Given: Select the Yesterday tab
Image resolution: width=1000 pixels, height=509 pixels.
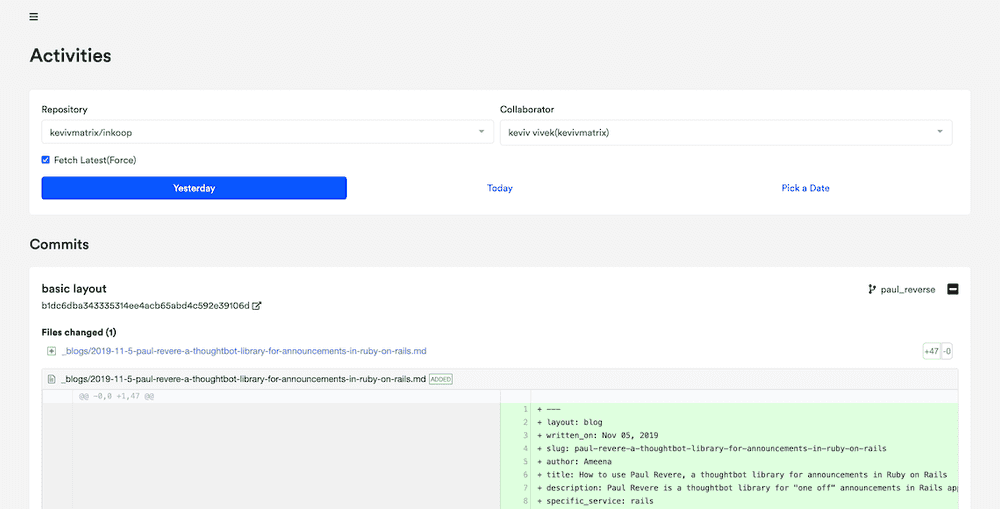Looking at the screenshot, I should tap(194, 188).
